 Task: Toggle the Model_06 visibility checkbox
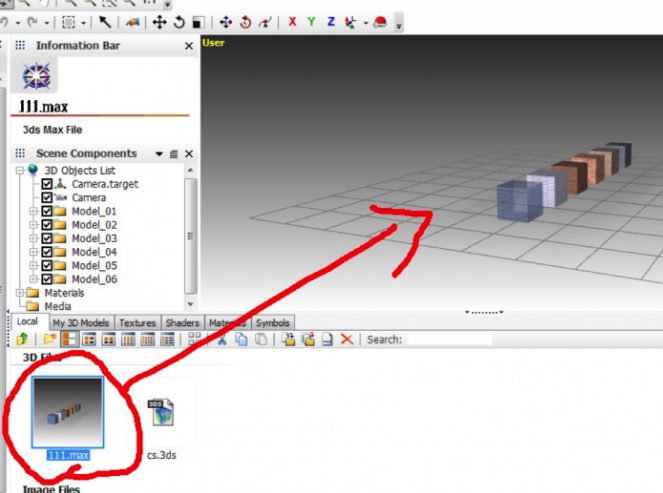tap(47, 279)
